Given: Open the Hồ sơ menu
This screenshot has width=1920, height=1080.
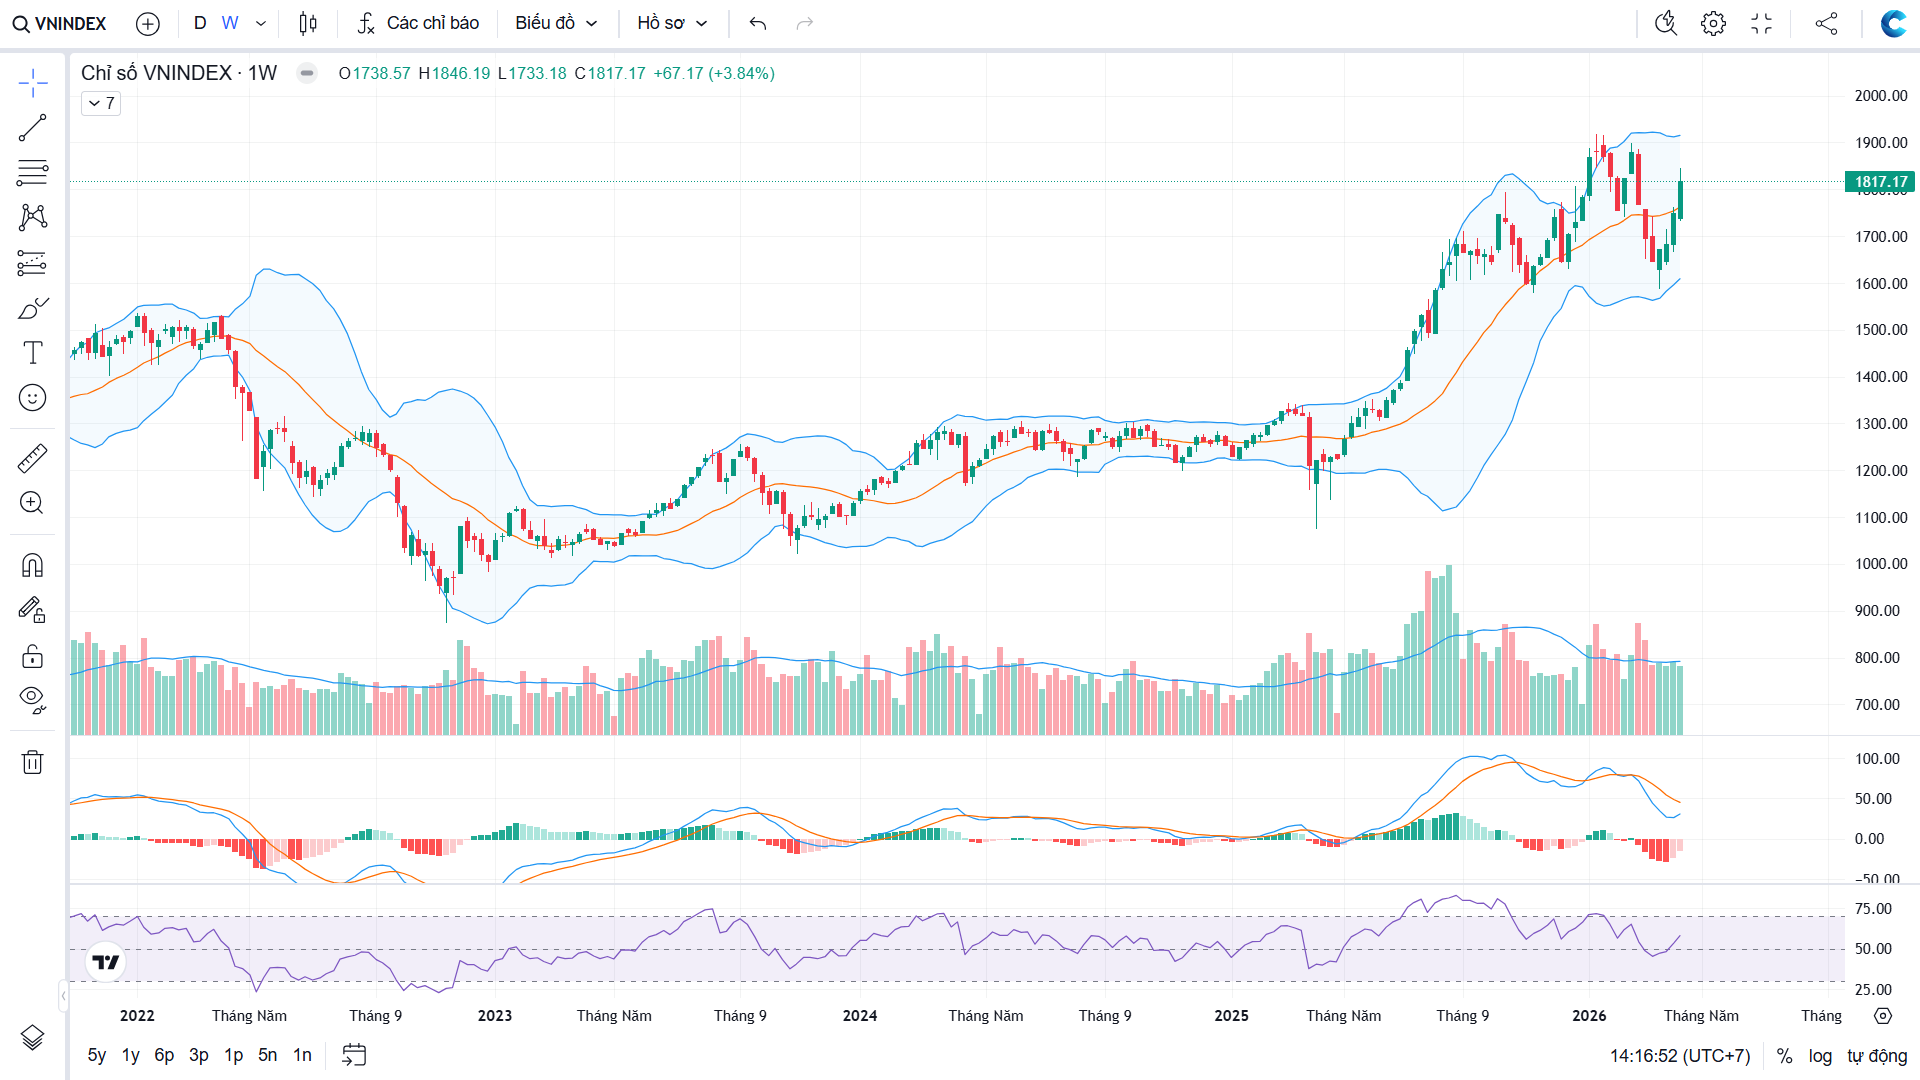Looking at the screenshot, I should point(672,23).
